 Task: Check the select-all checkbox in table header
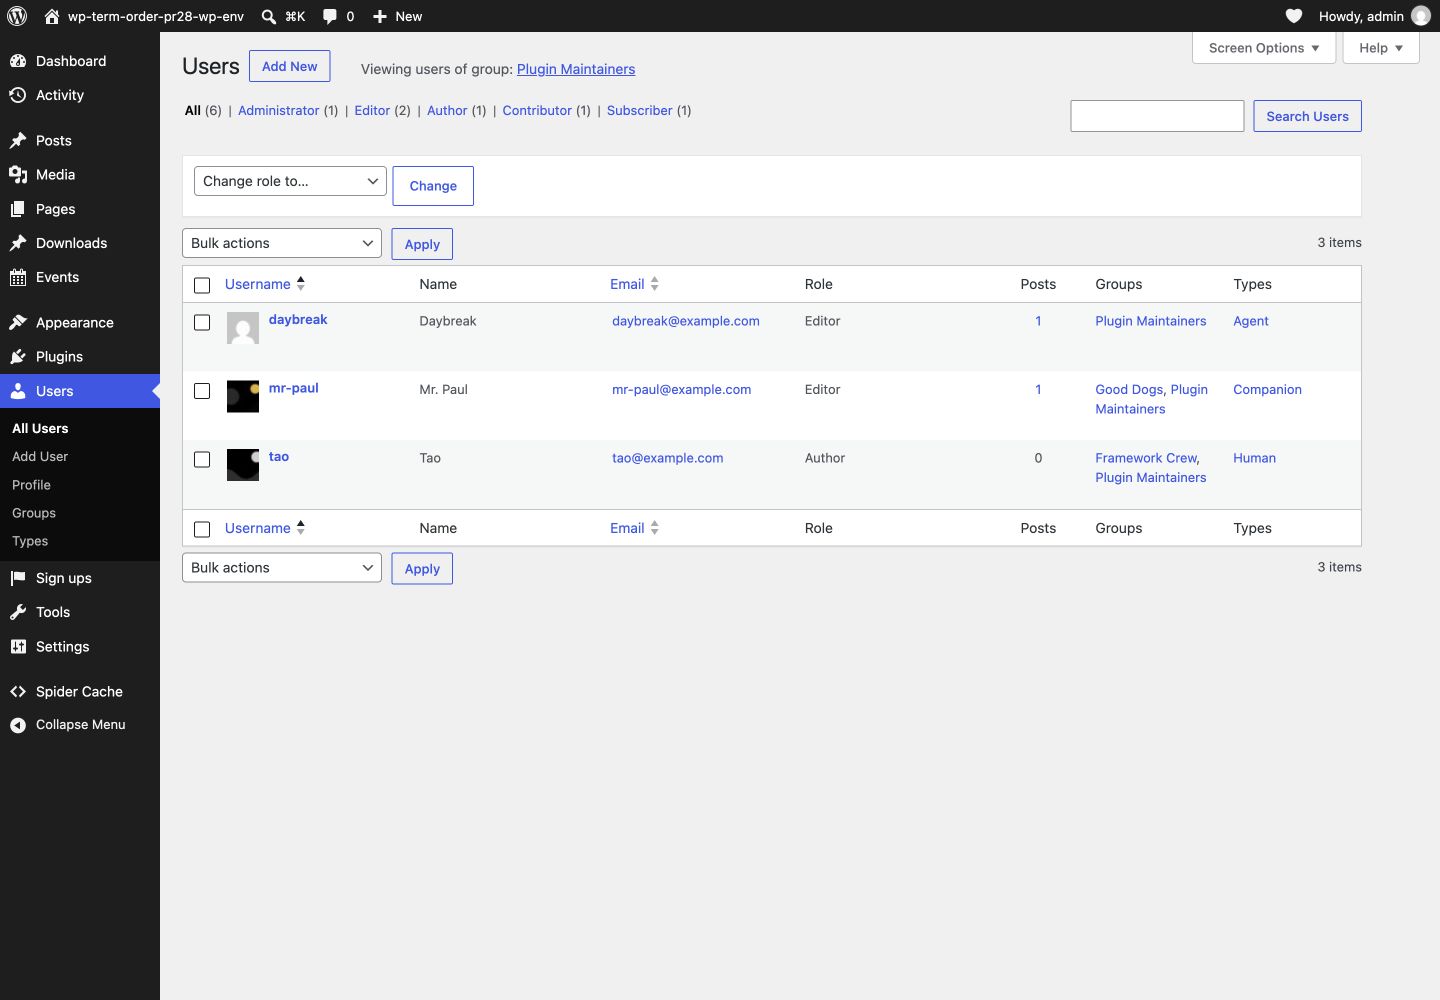click(x=202, y=285)
